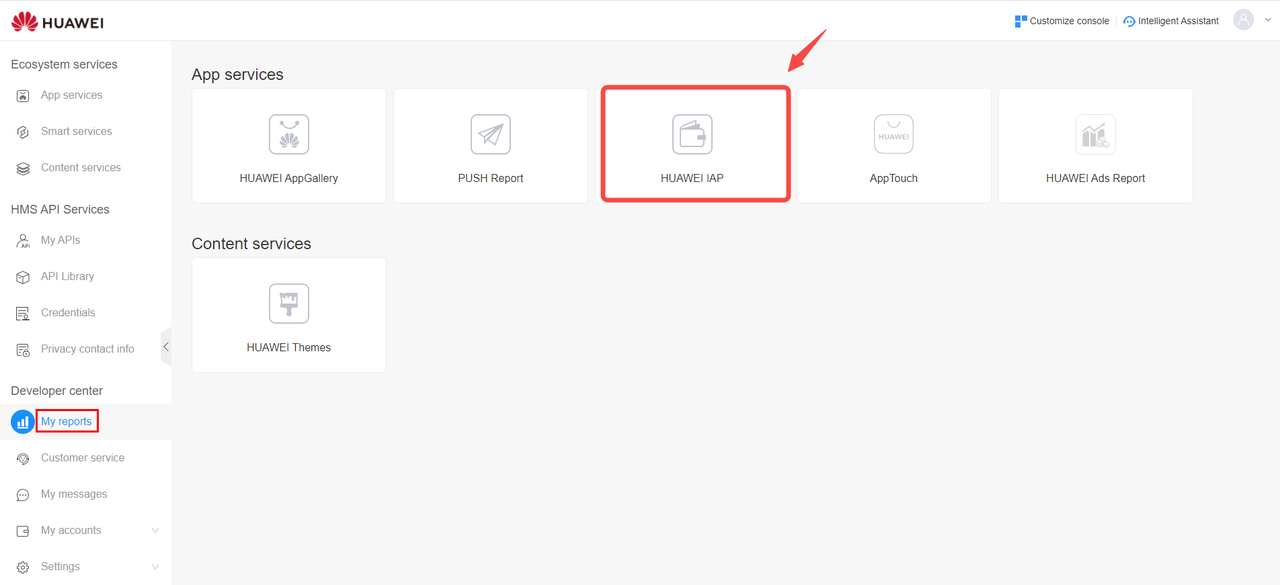
Task: Open the HUAWEI IAP card label
Action: coord(692,179)
